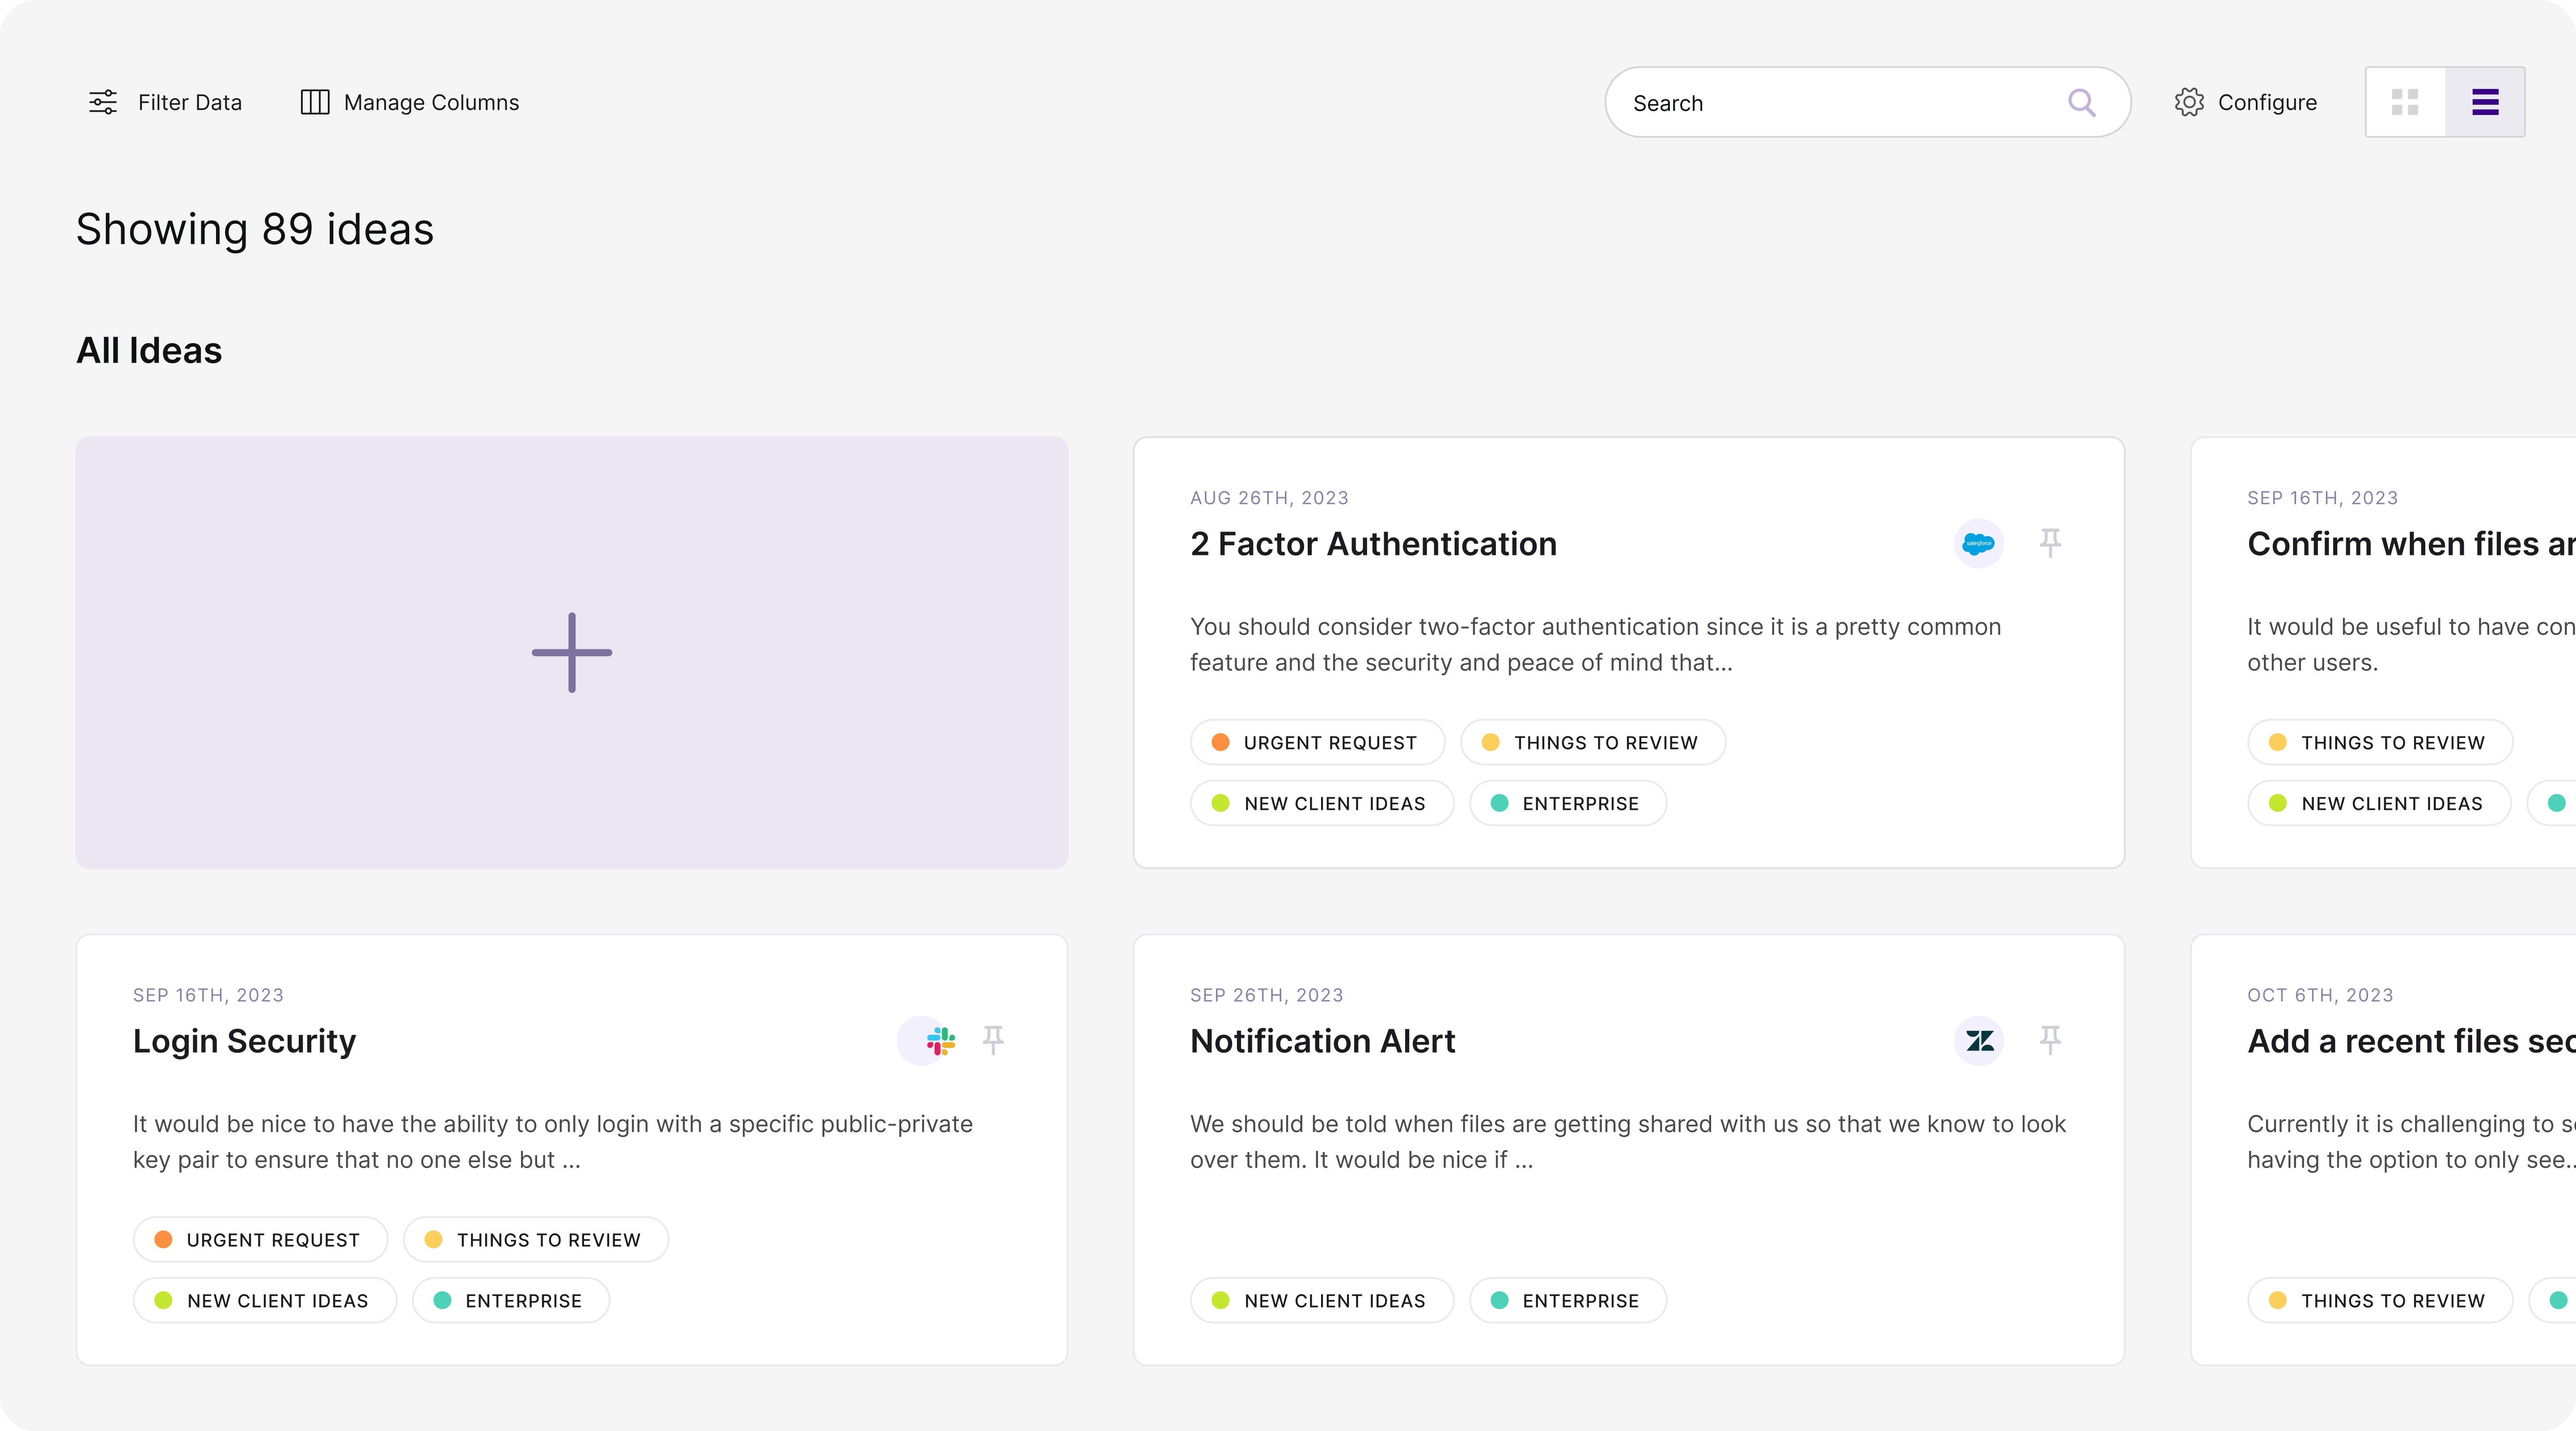Click the search magnifier icon
The height and width of the screenshot is (1431, 2576).
pyautogui.click(x=2081, y=102)
